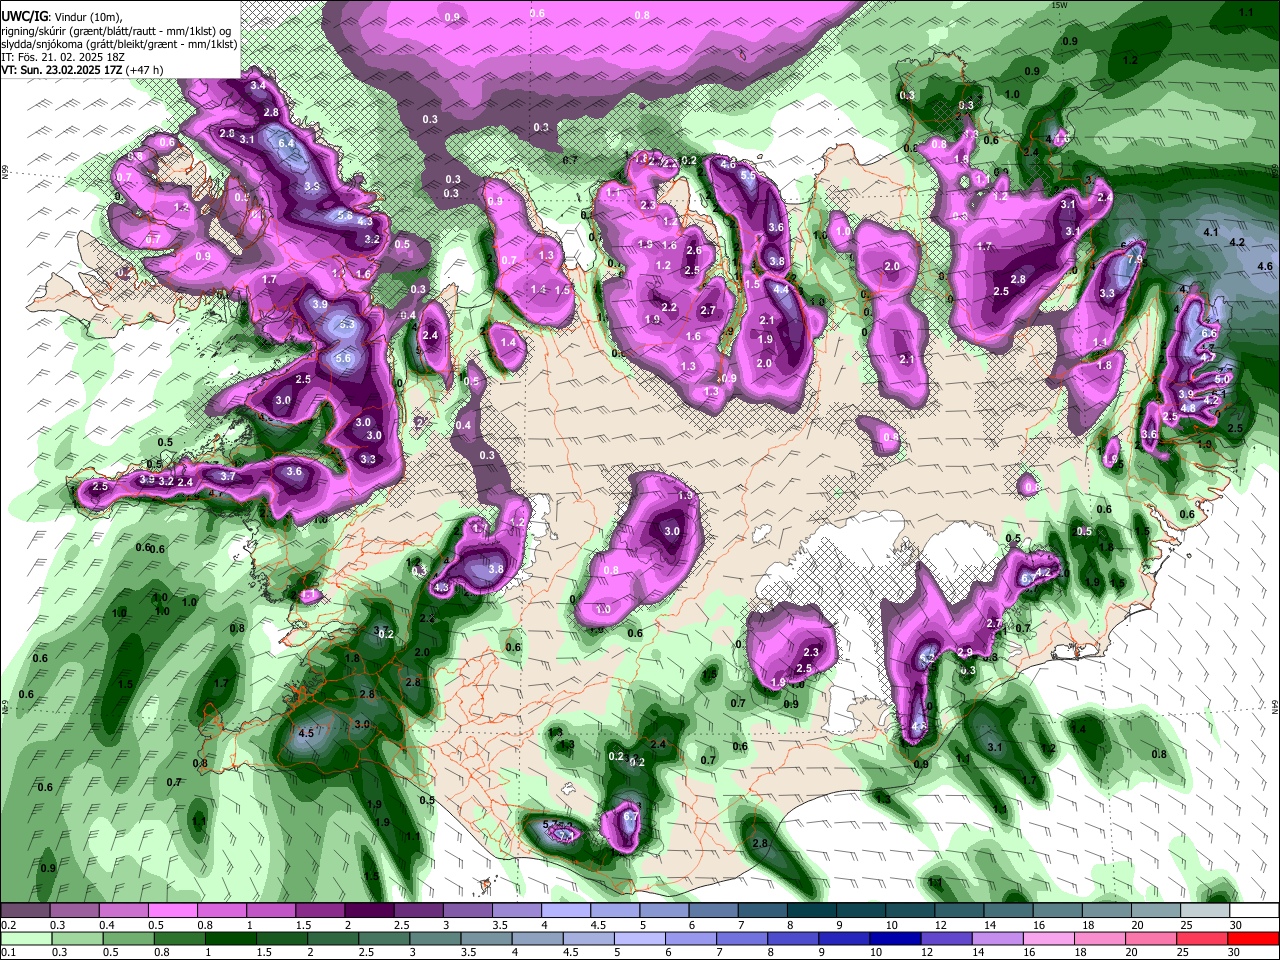Click the line 'slydda/snjókoma (grátt/bleikt/grænt - mm/1klst)'

(x=119, y=44)
